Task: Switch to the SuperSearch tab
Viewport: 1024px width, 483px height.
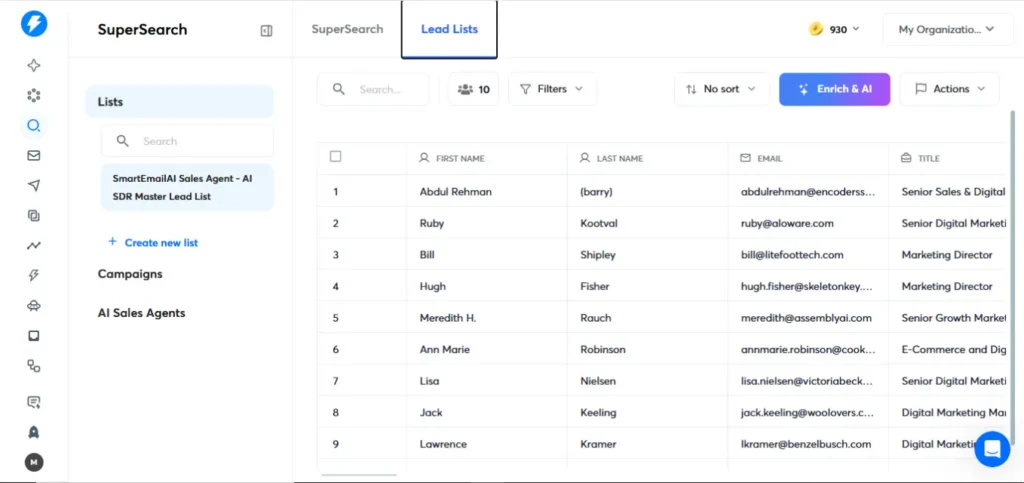Action: click(x=347, y=29)
